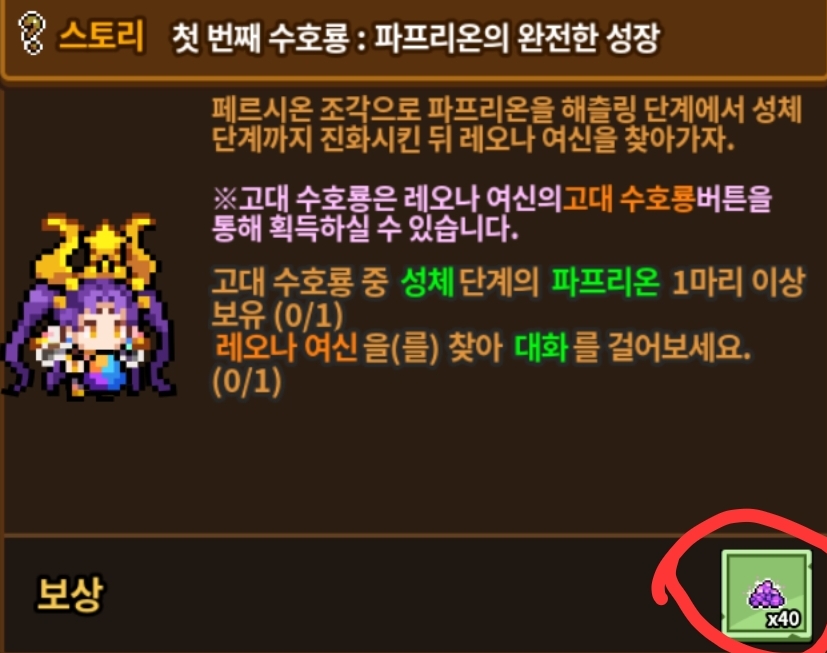This screenshot has height=653, width=827.
Task: Click the orange 레오나 여신 NPC name
Action: [x=286, y=348]
